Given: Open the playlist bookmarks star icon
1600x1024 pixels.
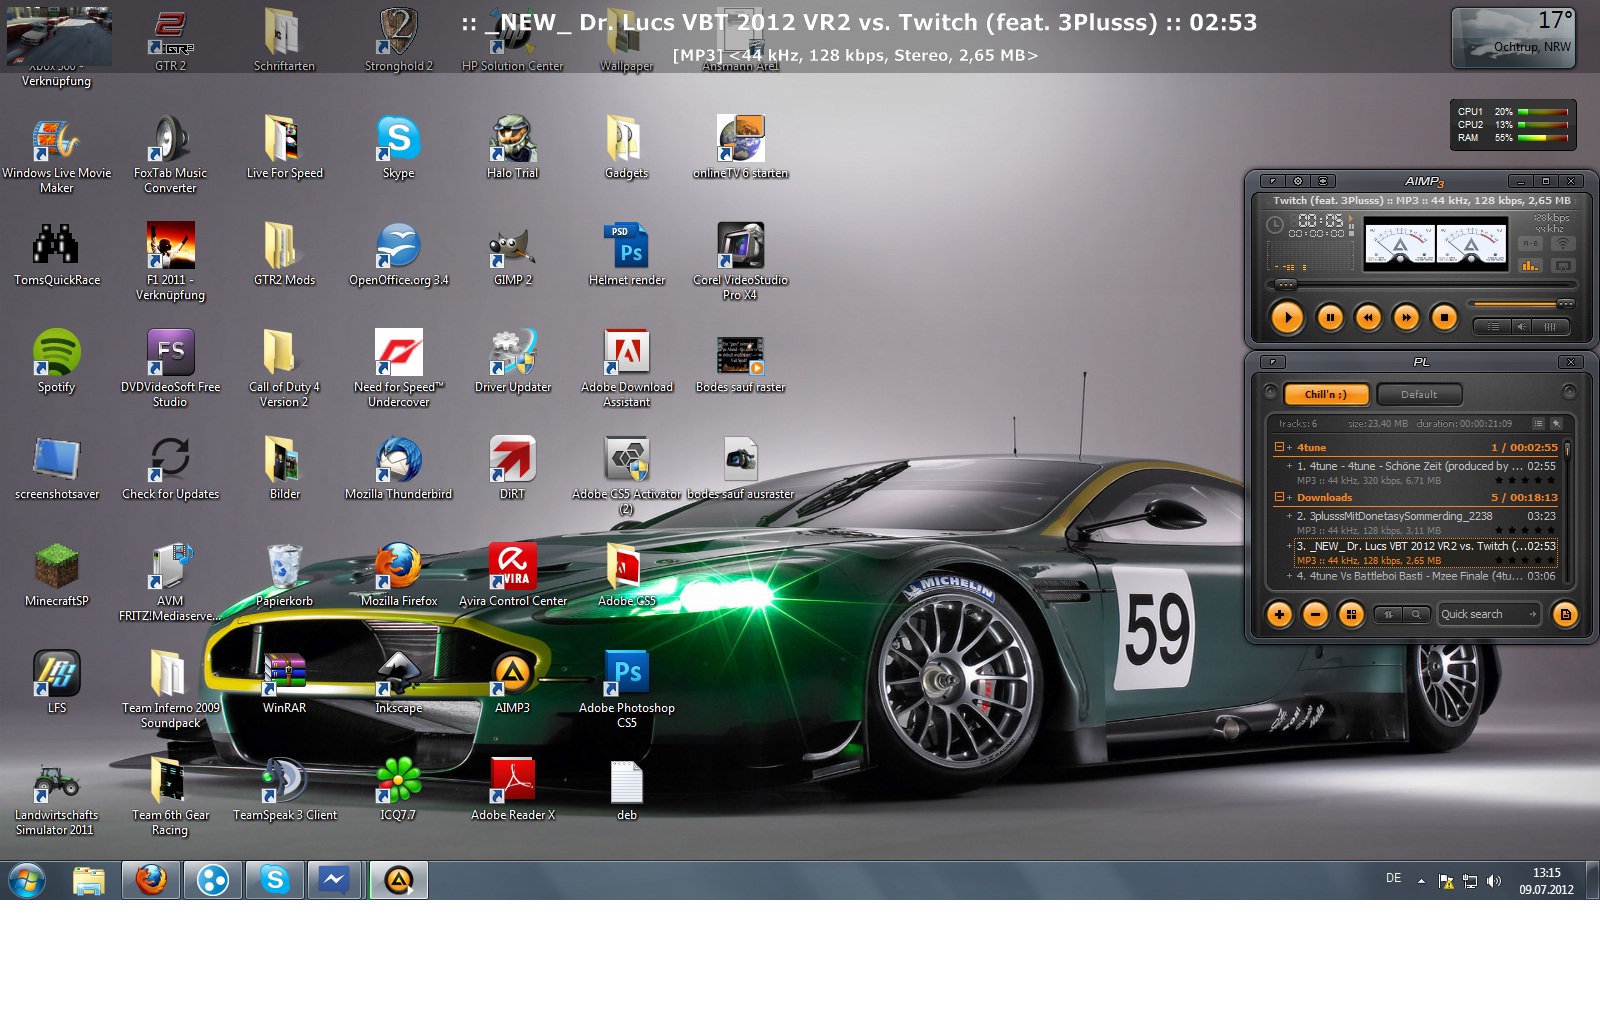Looking at the screenshot, I should (x=1556, y=423).
